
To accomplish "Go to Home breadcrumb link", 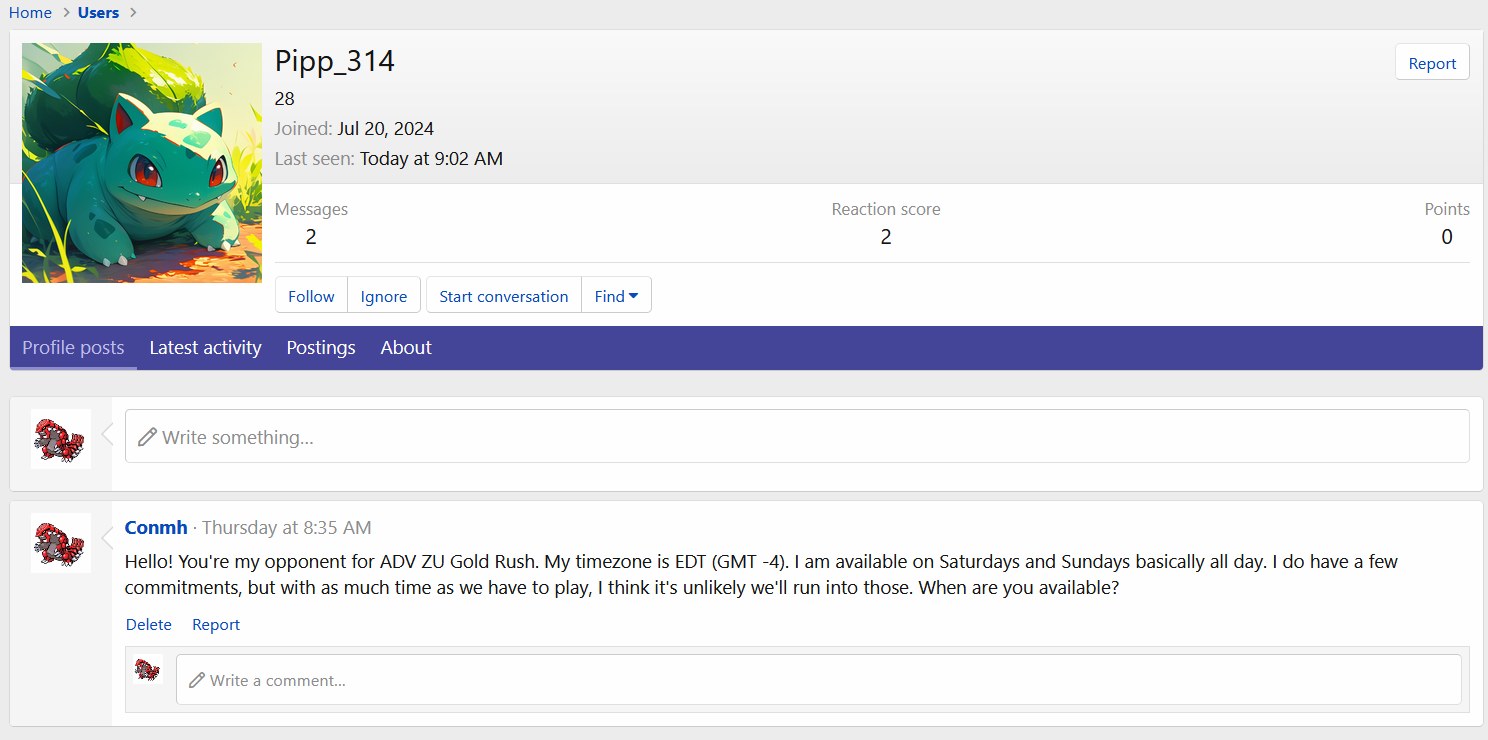I will (30, 13).
